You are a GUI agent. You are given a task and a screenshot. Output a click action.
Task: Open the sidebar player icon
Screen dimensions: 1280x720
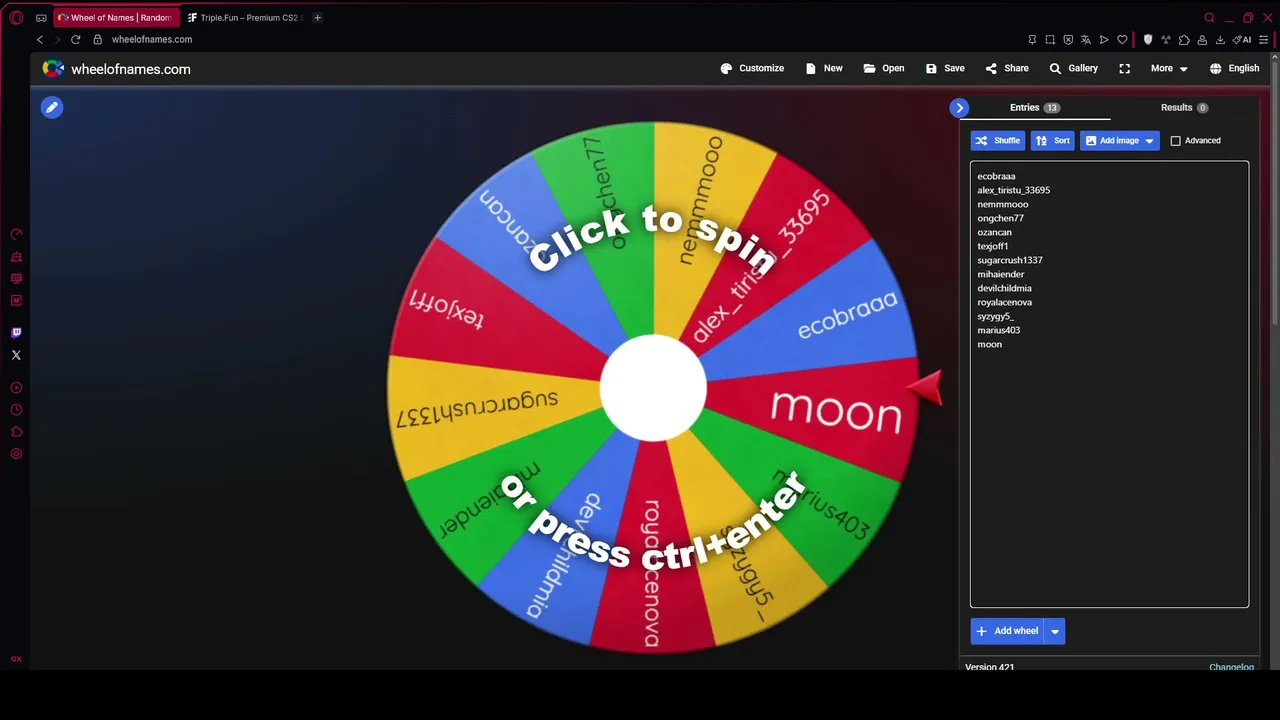click(16, 388)
